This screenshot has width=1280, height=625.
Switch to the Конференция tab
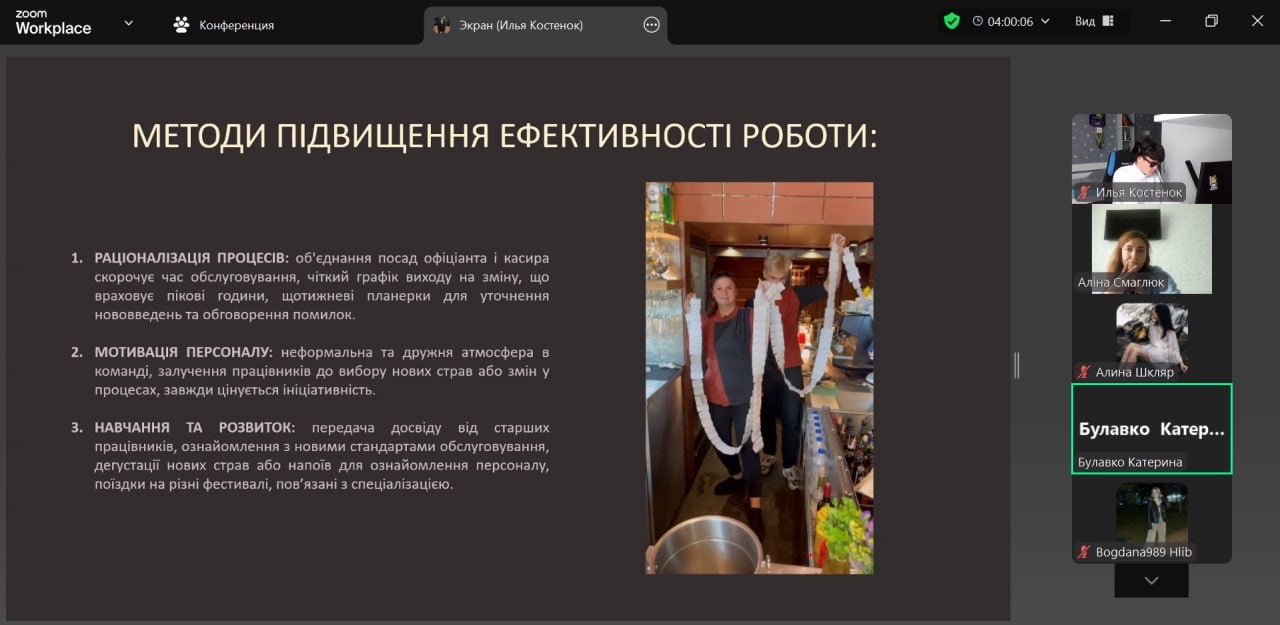pos(223,25)
